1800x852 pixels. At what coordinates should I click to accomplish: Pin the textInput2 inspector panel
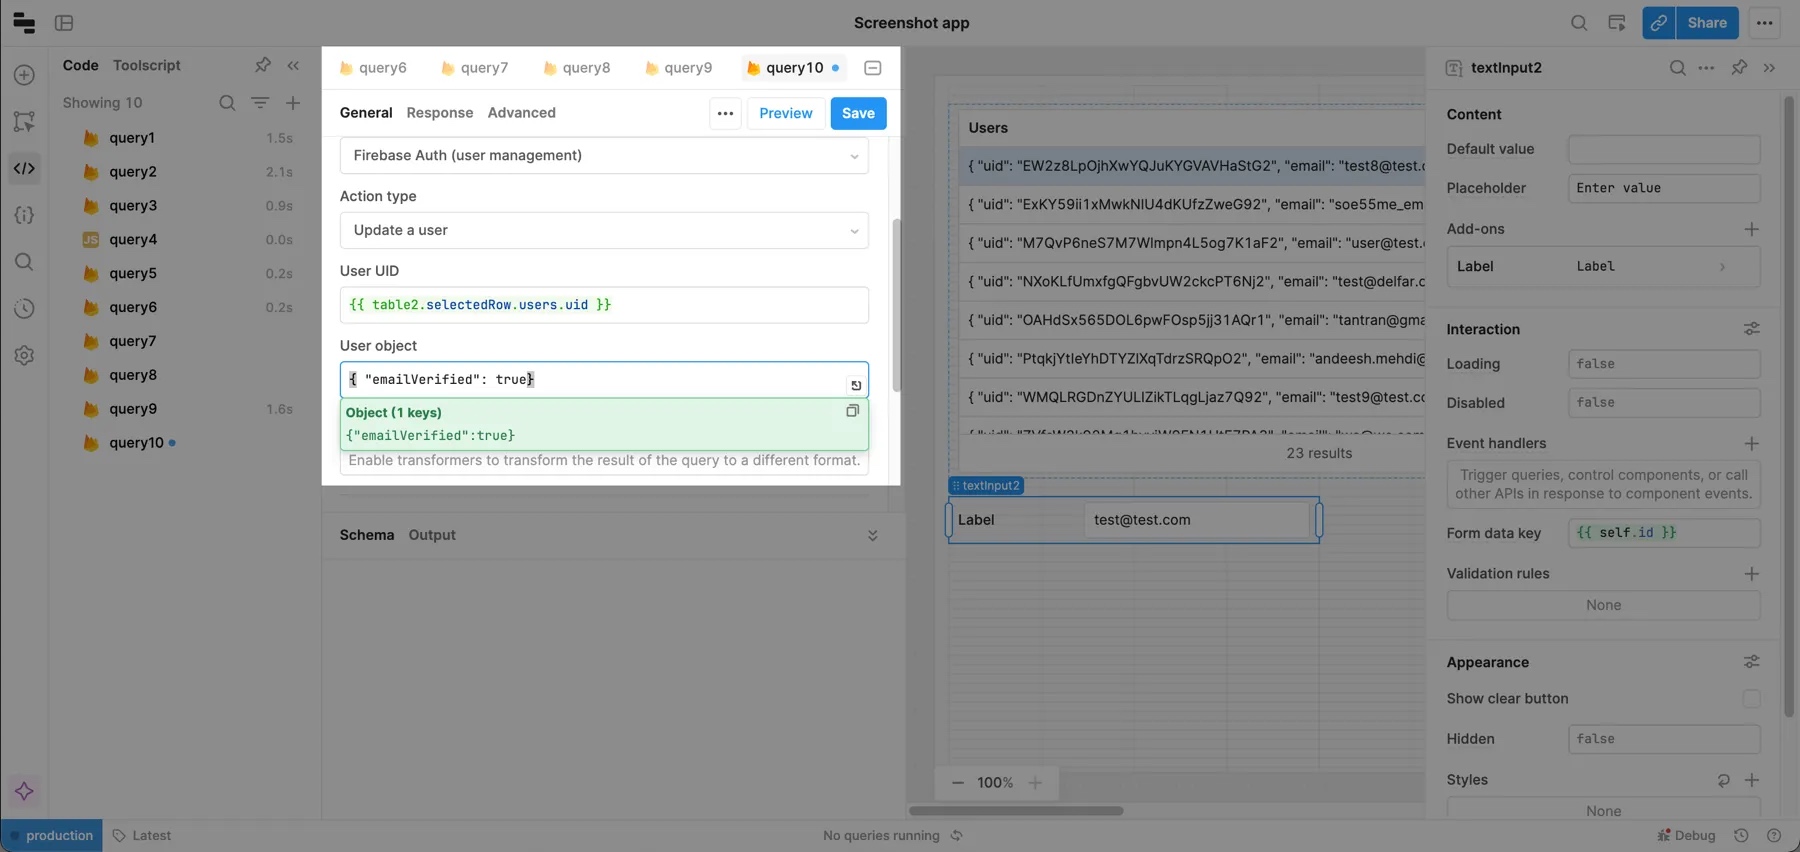tap(1739, 68)
